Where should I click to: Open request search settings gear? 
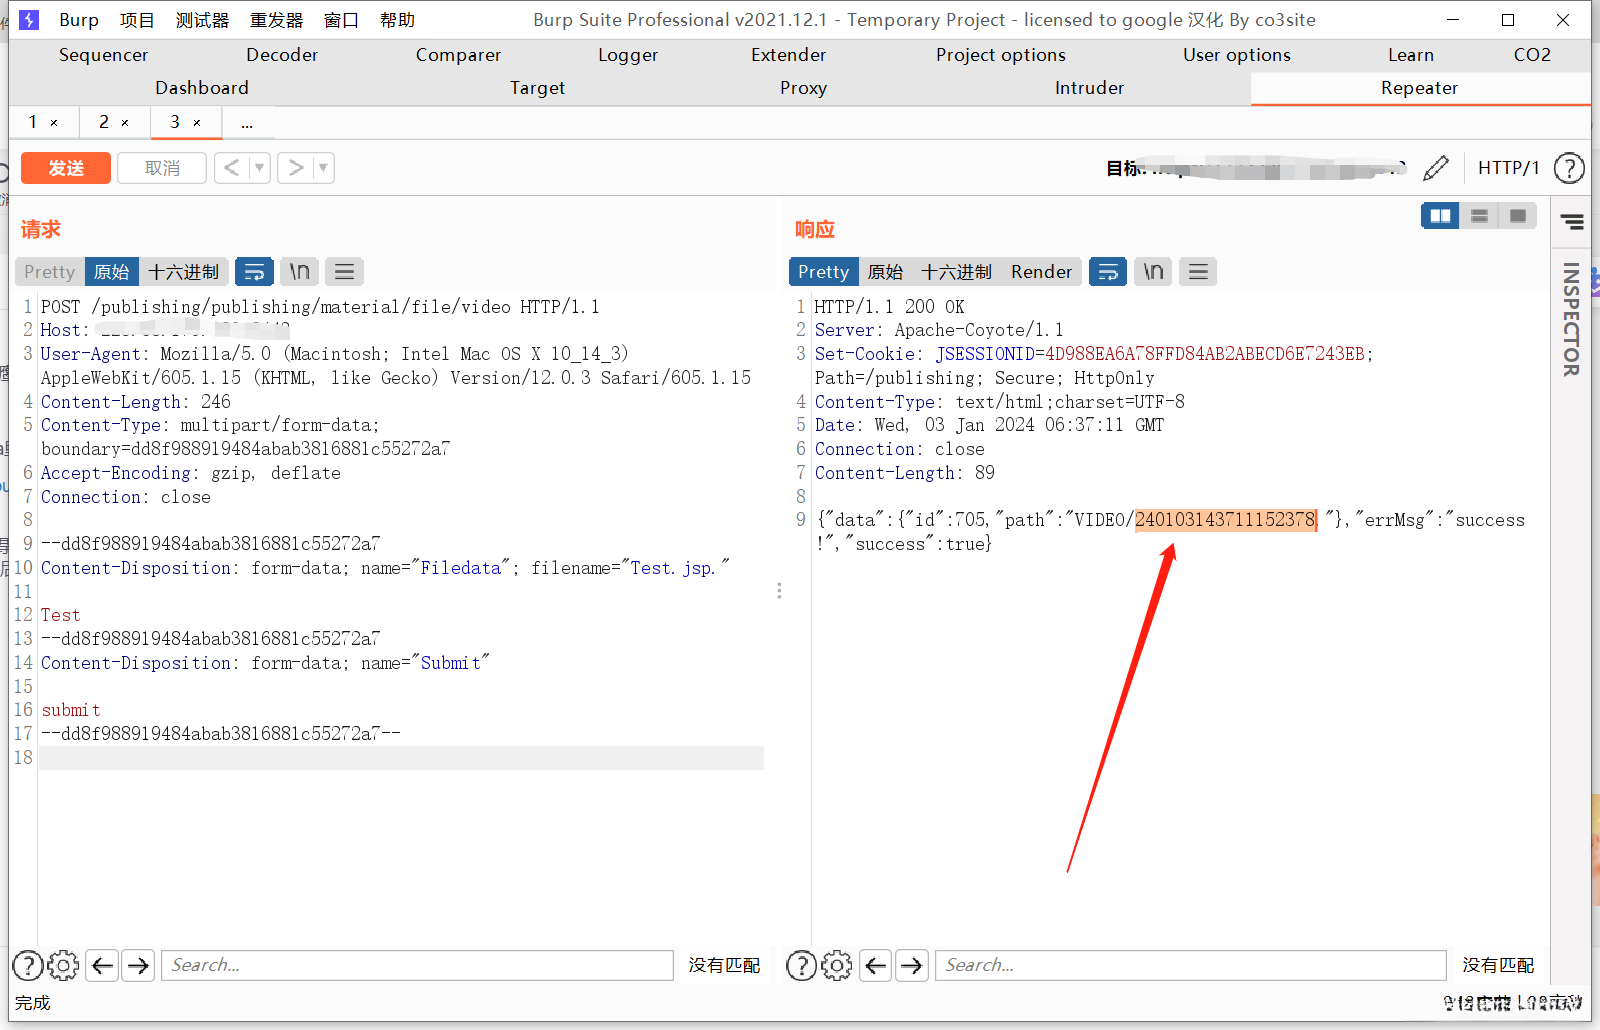pyautogui.click(x=63, y=965)
